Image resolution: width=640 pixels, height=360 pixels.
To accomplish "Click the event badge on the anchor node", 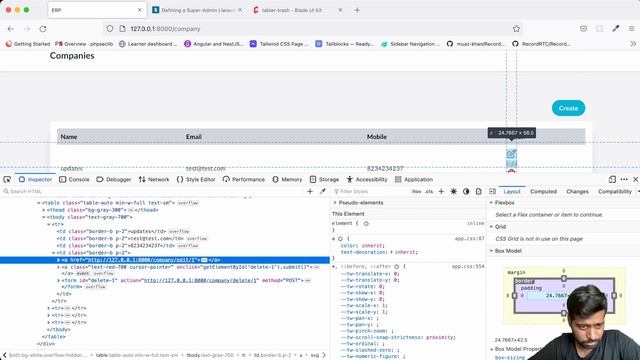I will [x=83, y=273].
